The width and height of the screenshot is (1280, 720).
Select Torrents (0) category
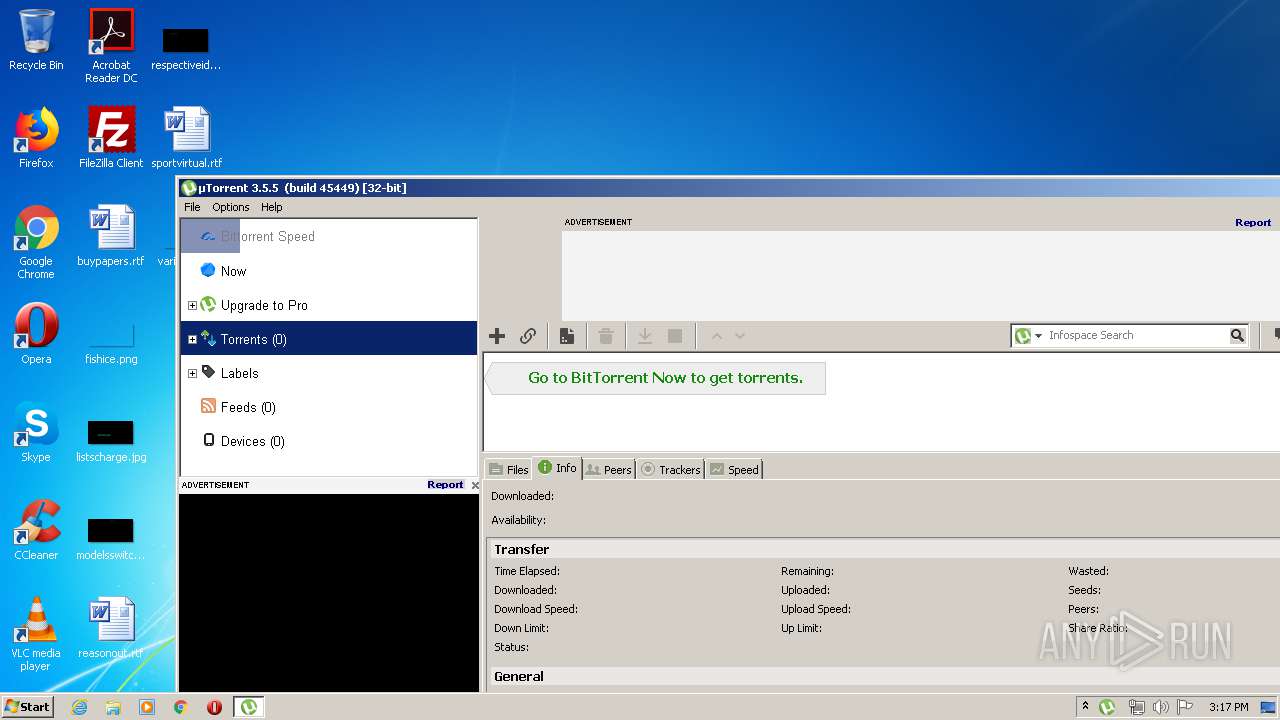(x=329, y=338)
